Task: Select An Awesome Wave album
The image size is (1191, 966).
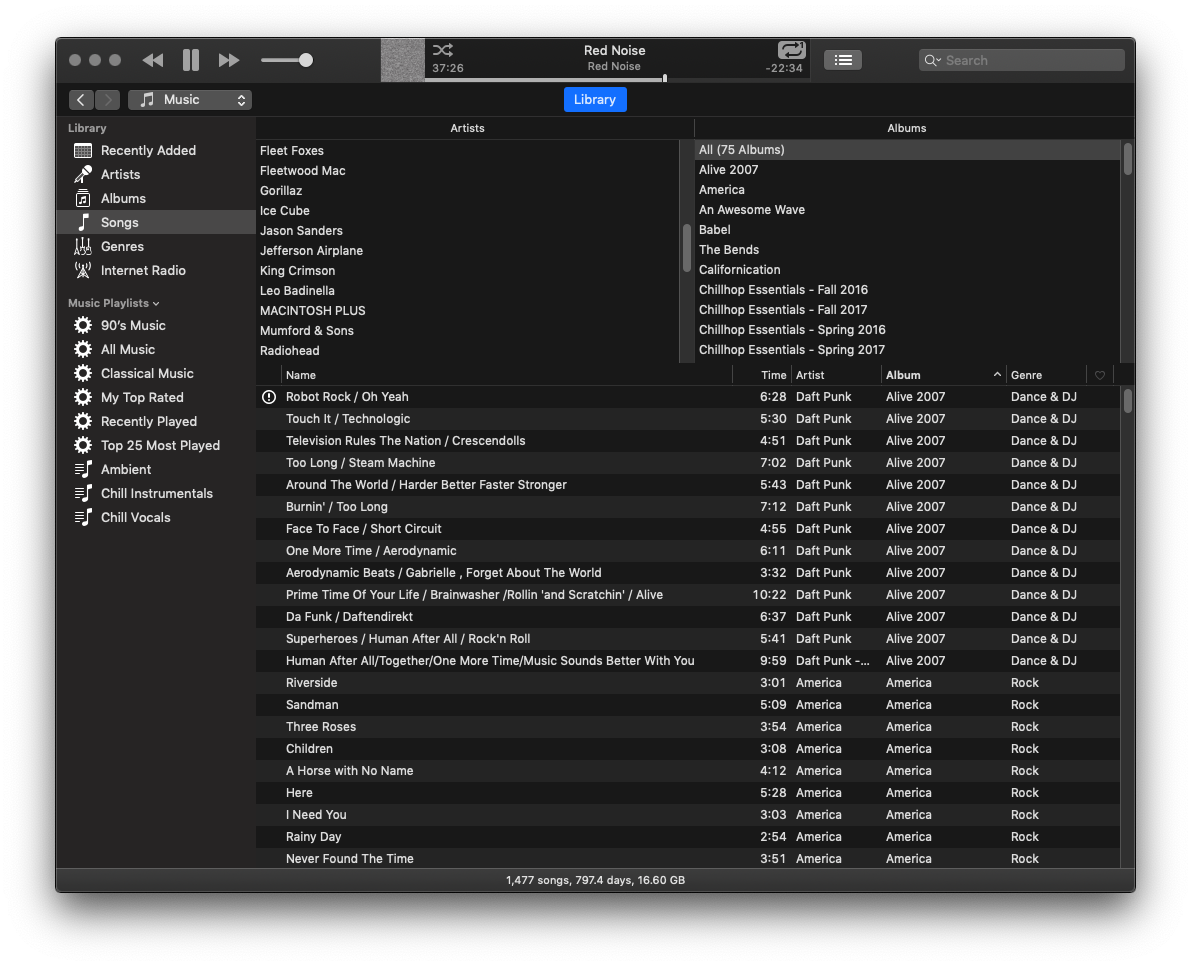Action: [x=908, y=210]
